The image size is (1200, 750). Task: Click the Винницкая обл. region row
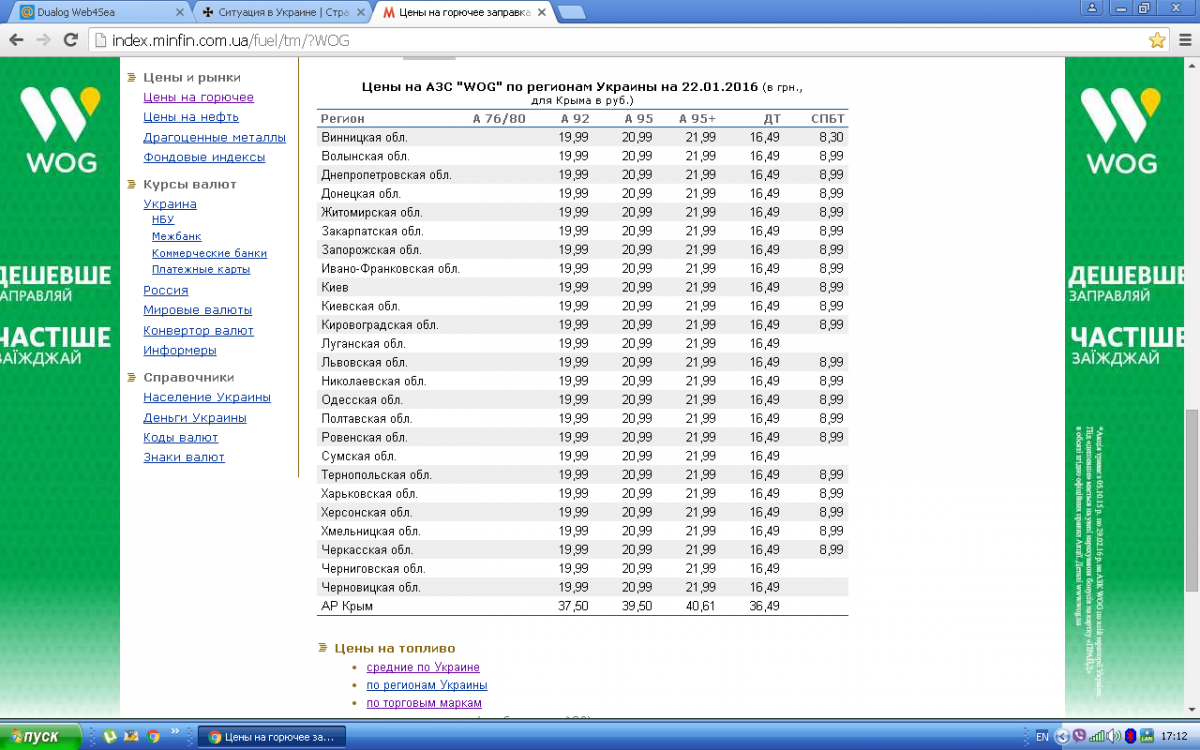pyautogui.click(x=583, y=137)
